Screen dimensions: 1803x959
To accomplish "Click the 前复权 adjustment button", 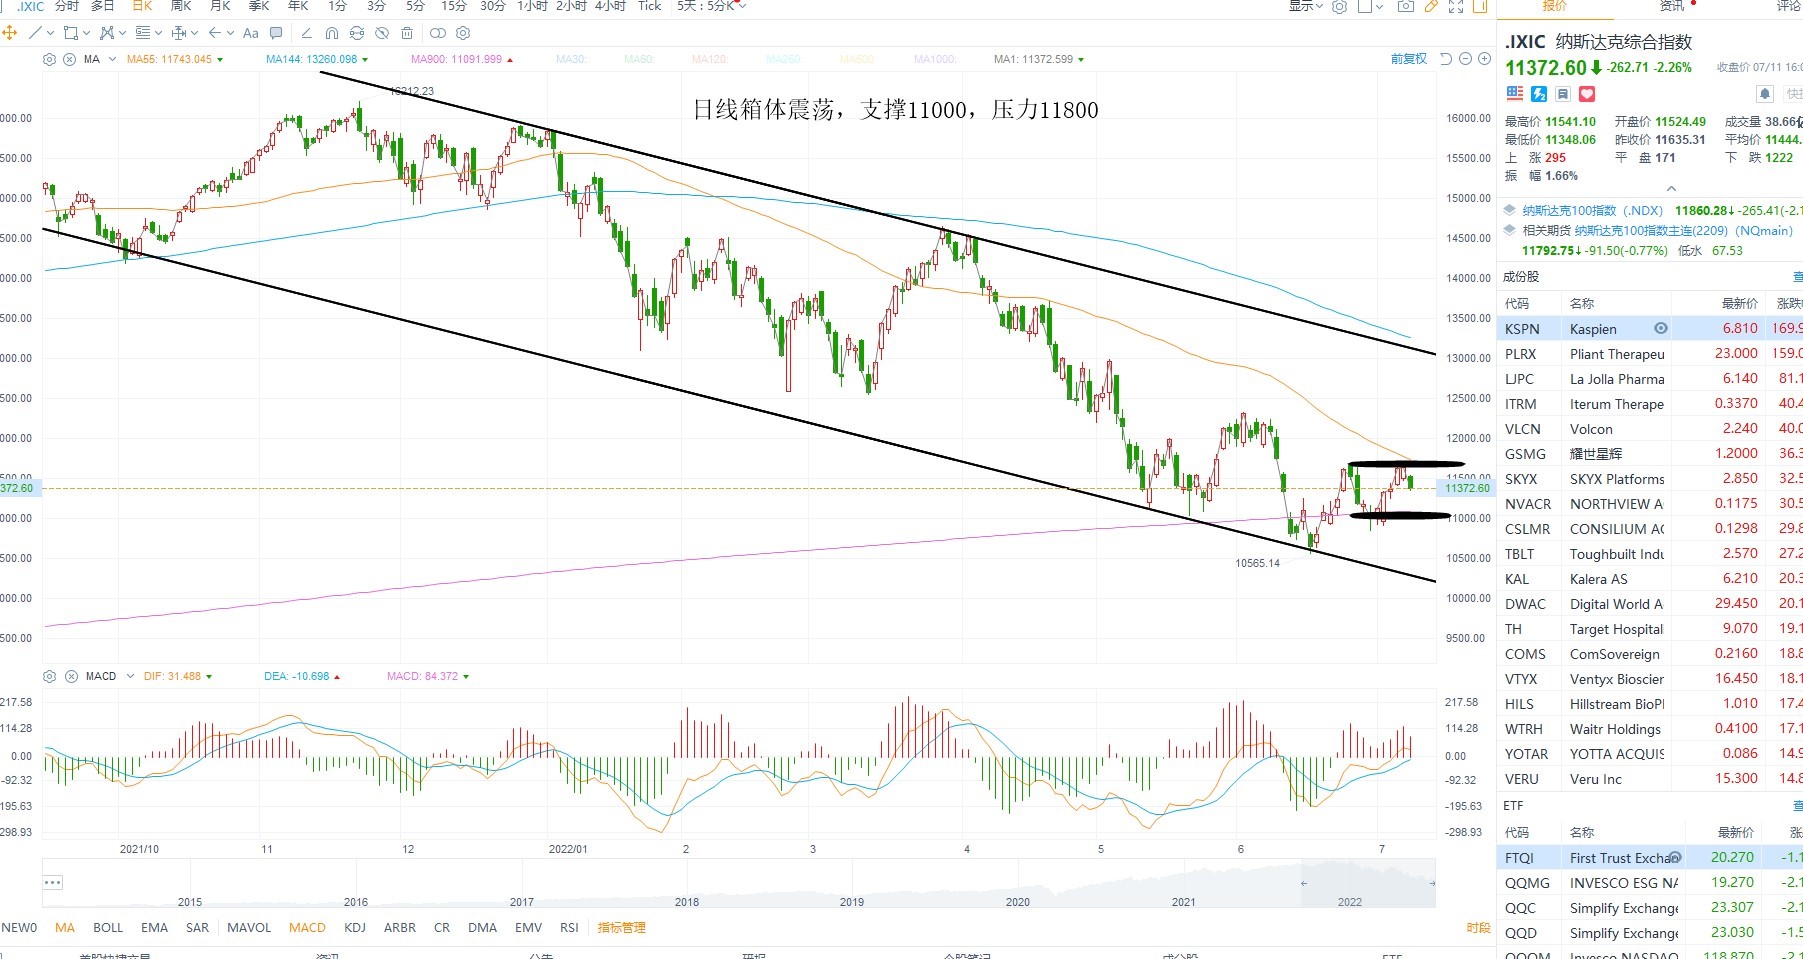I will point(1409,59).
